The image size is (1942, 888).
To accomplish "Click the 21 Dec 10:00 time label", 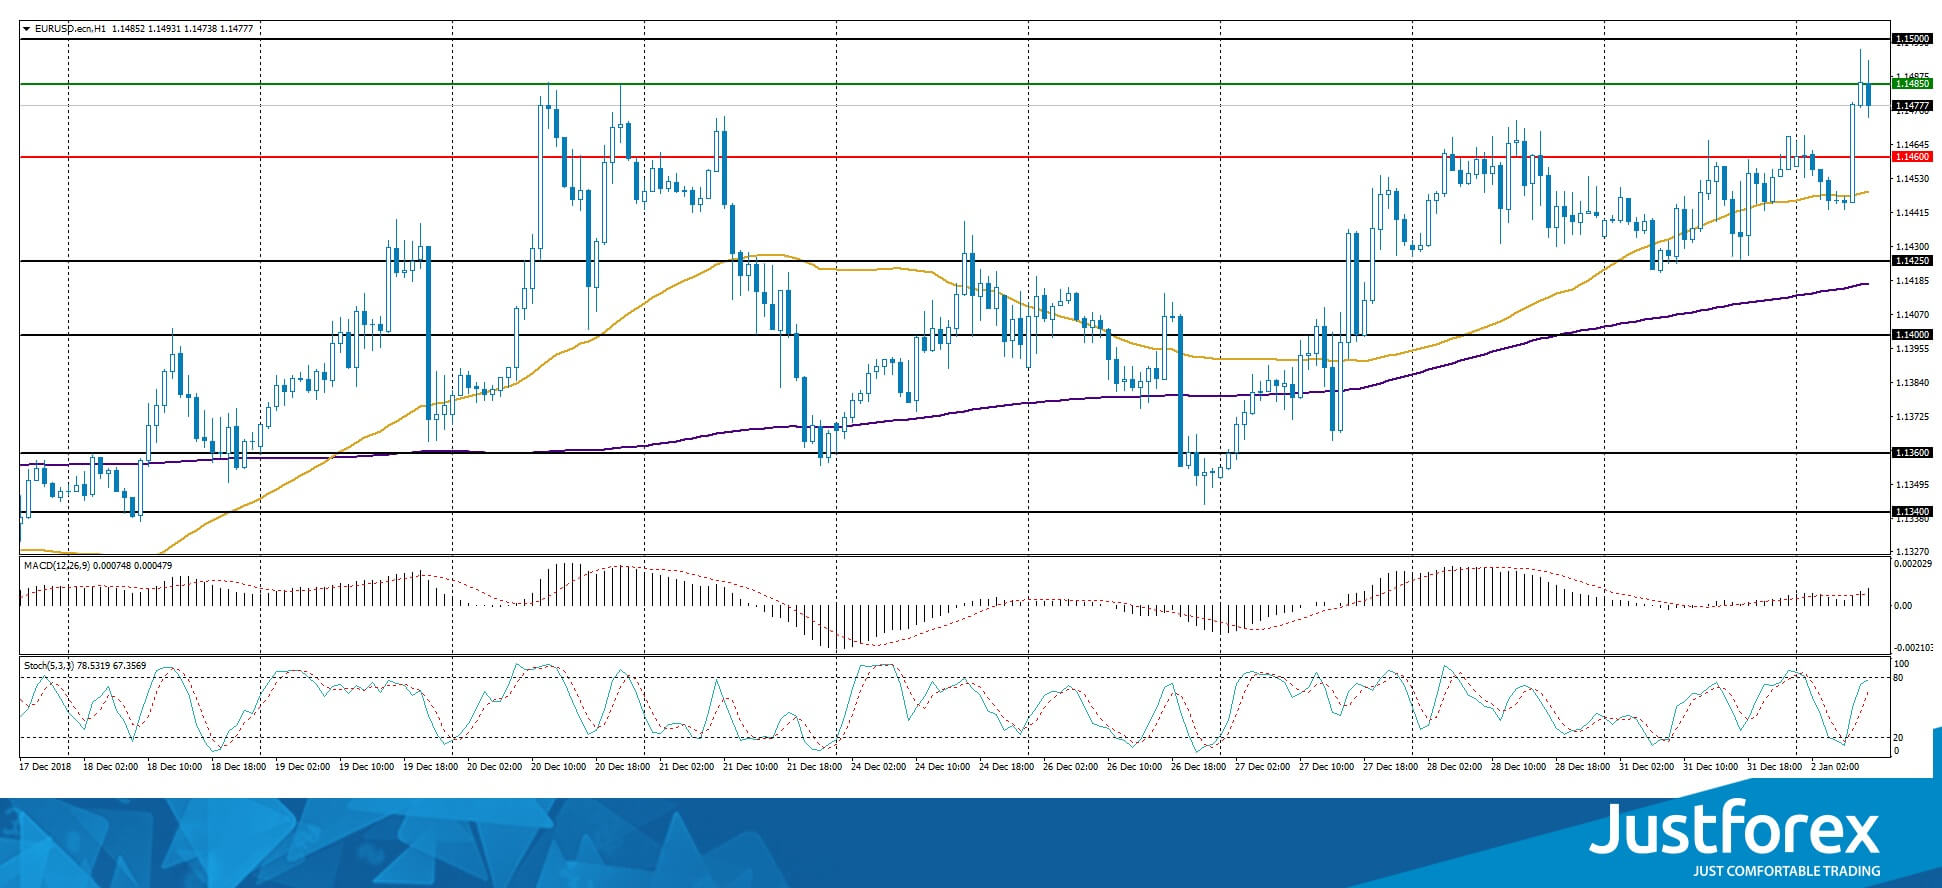I will click(x=750, y=767).
